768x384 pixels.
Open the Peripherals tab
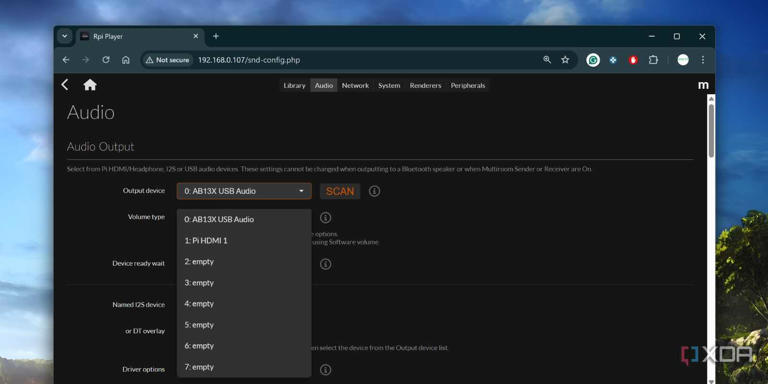(468, 85)
